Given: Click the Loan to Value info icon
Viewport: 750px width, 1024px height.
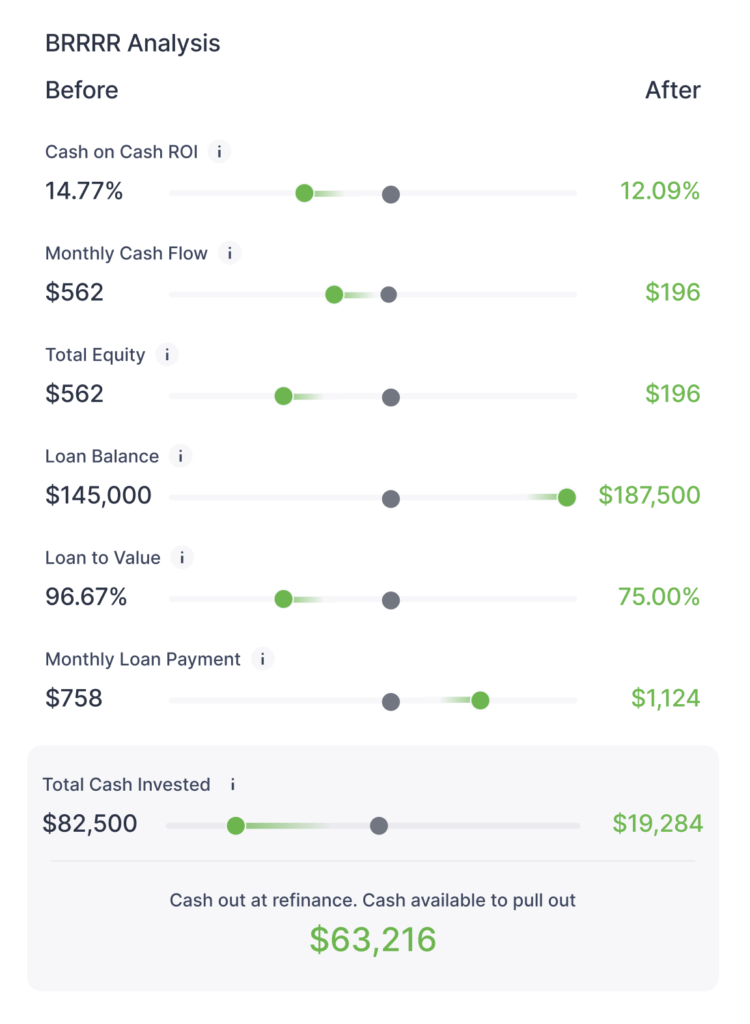Looking at the screenshot, I should pos(182,558).
